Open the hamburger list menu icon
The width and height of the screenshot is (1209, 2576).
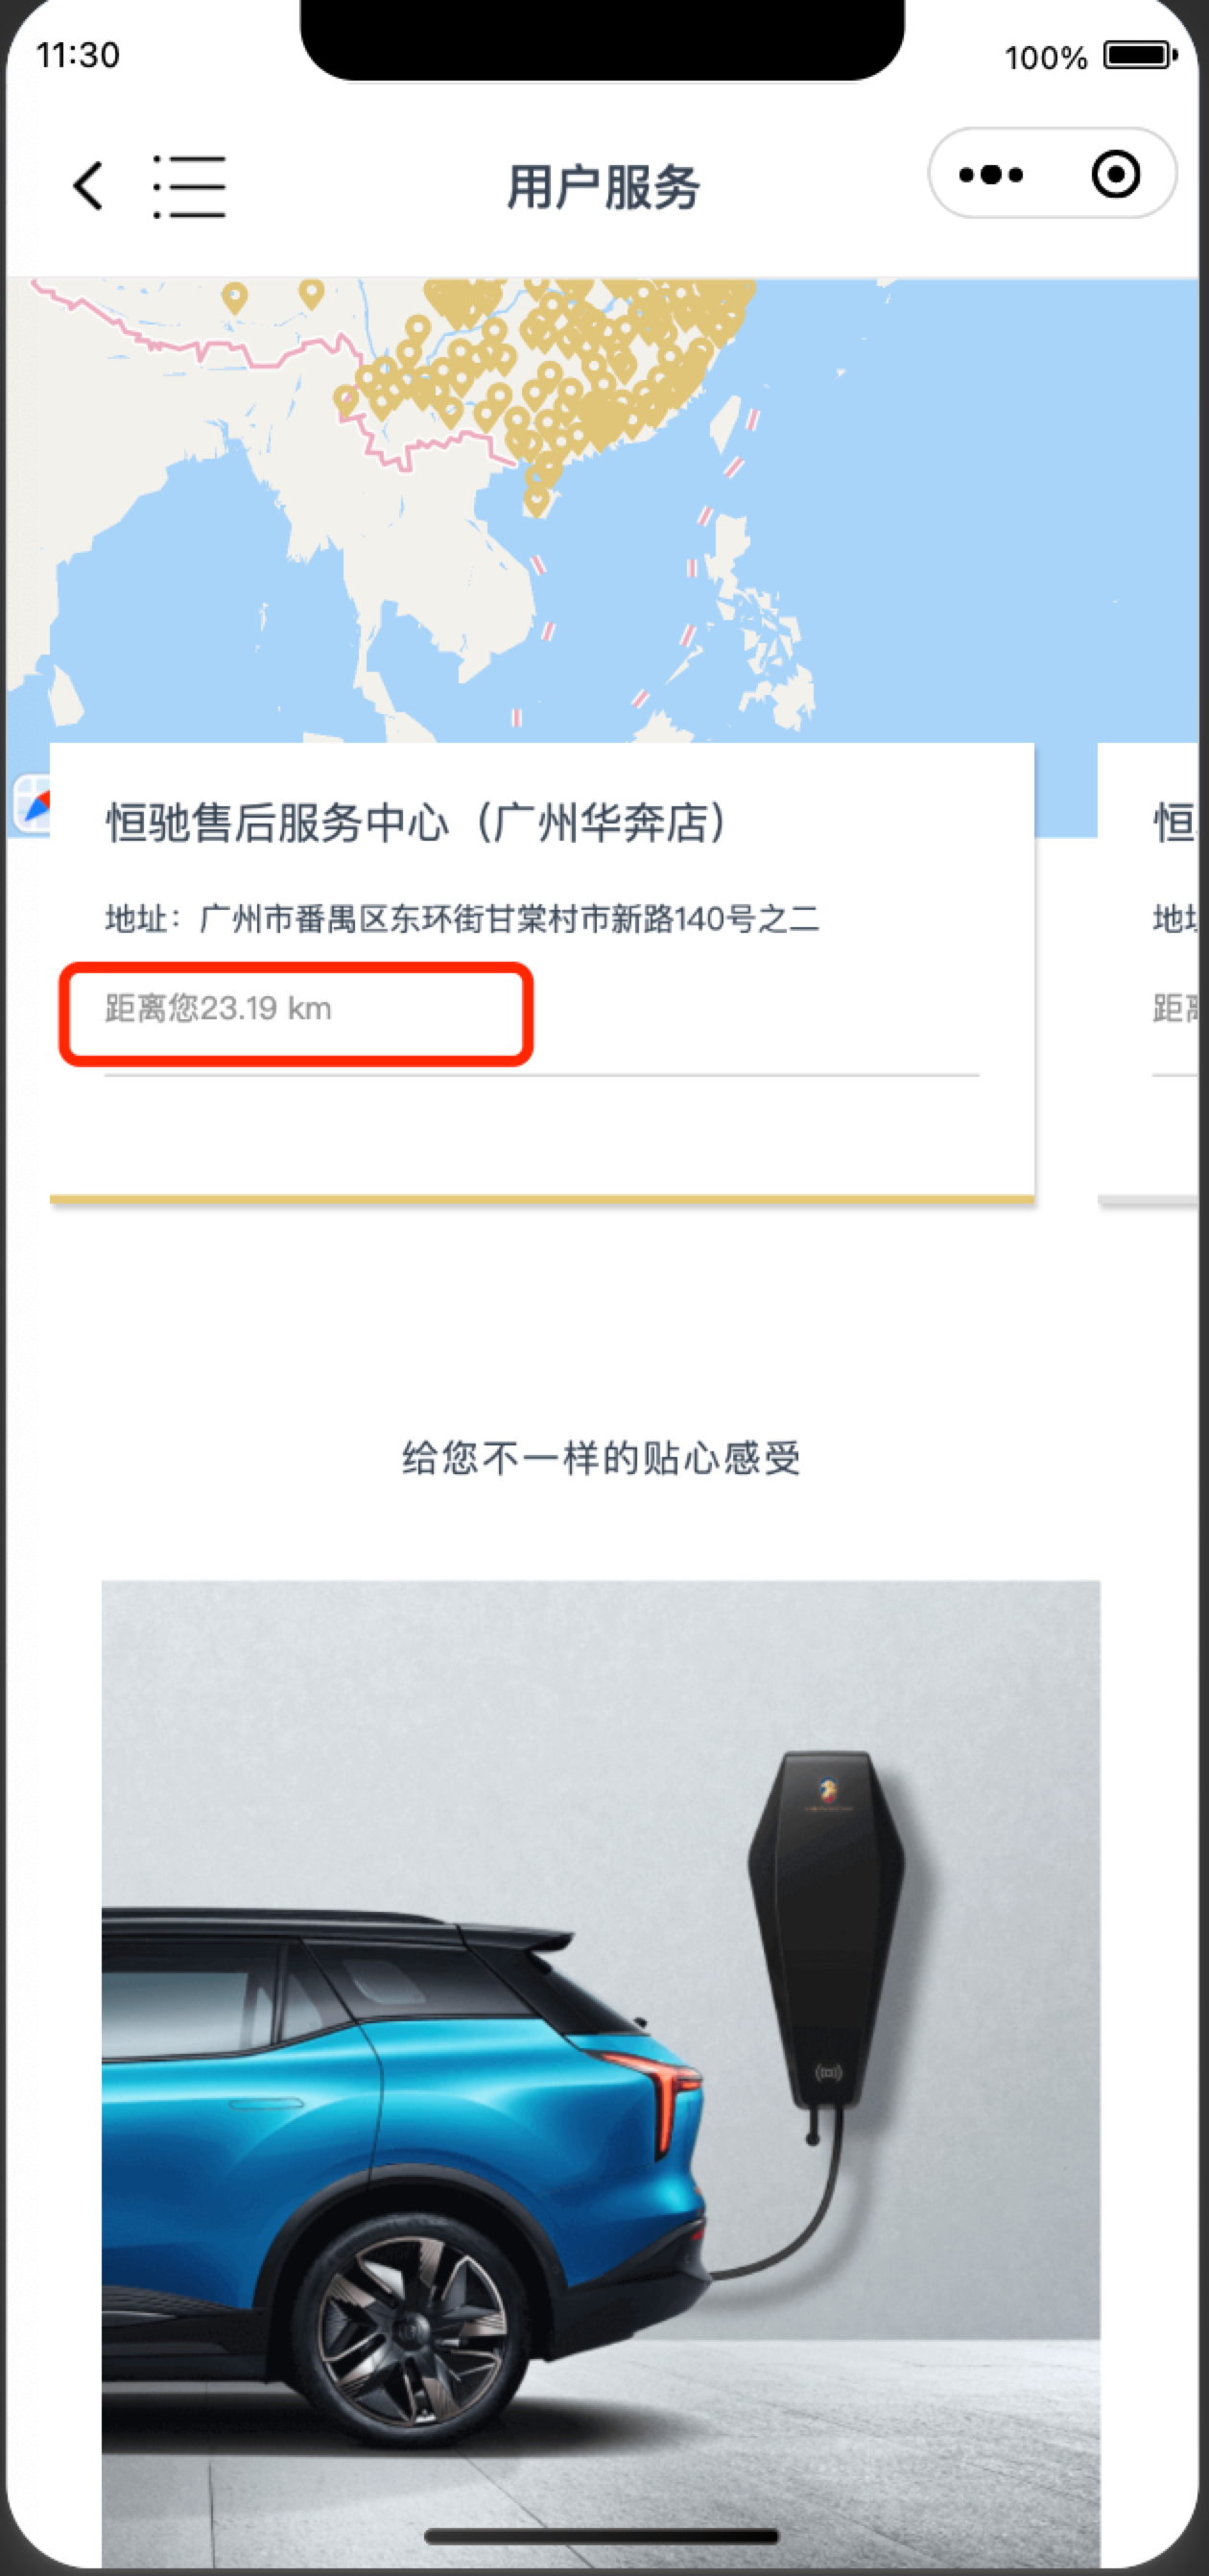(x=189, y=186)
